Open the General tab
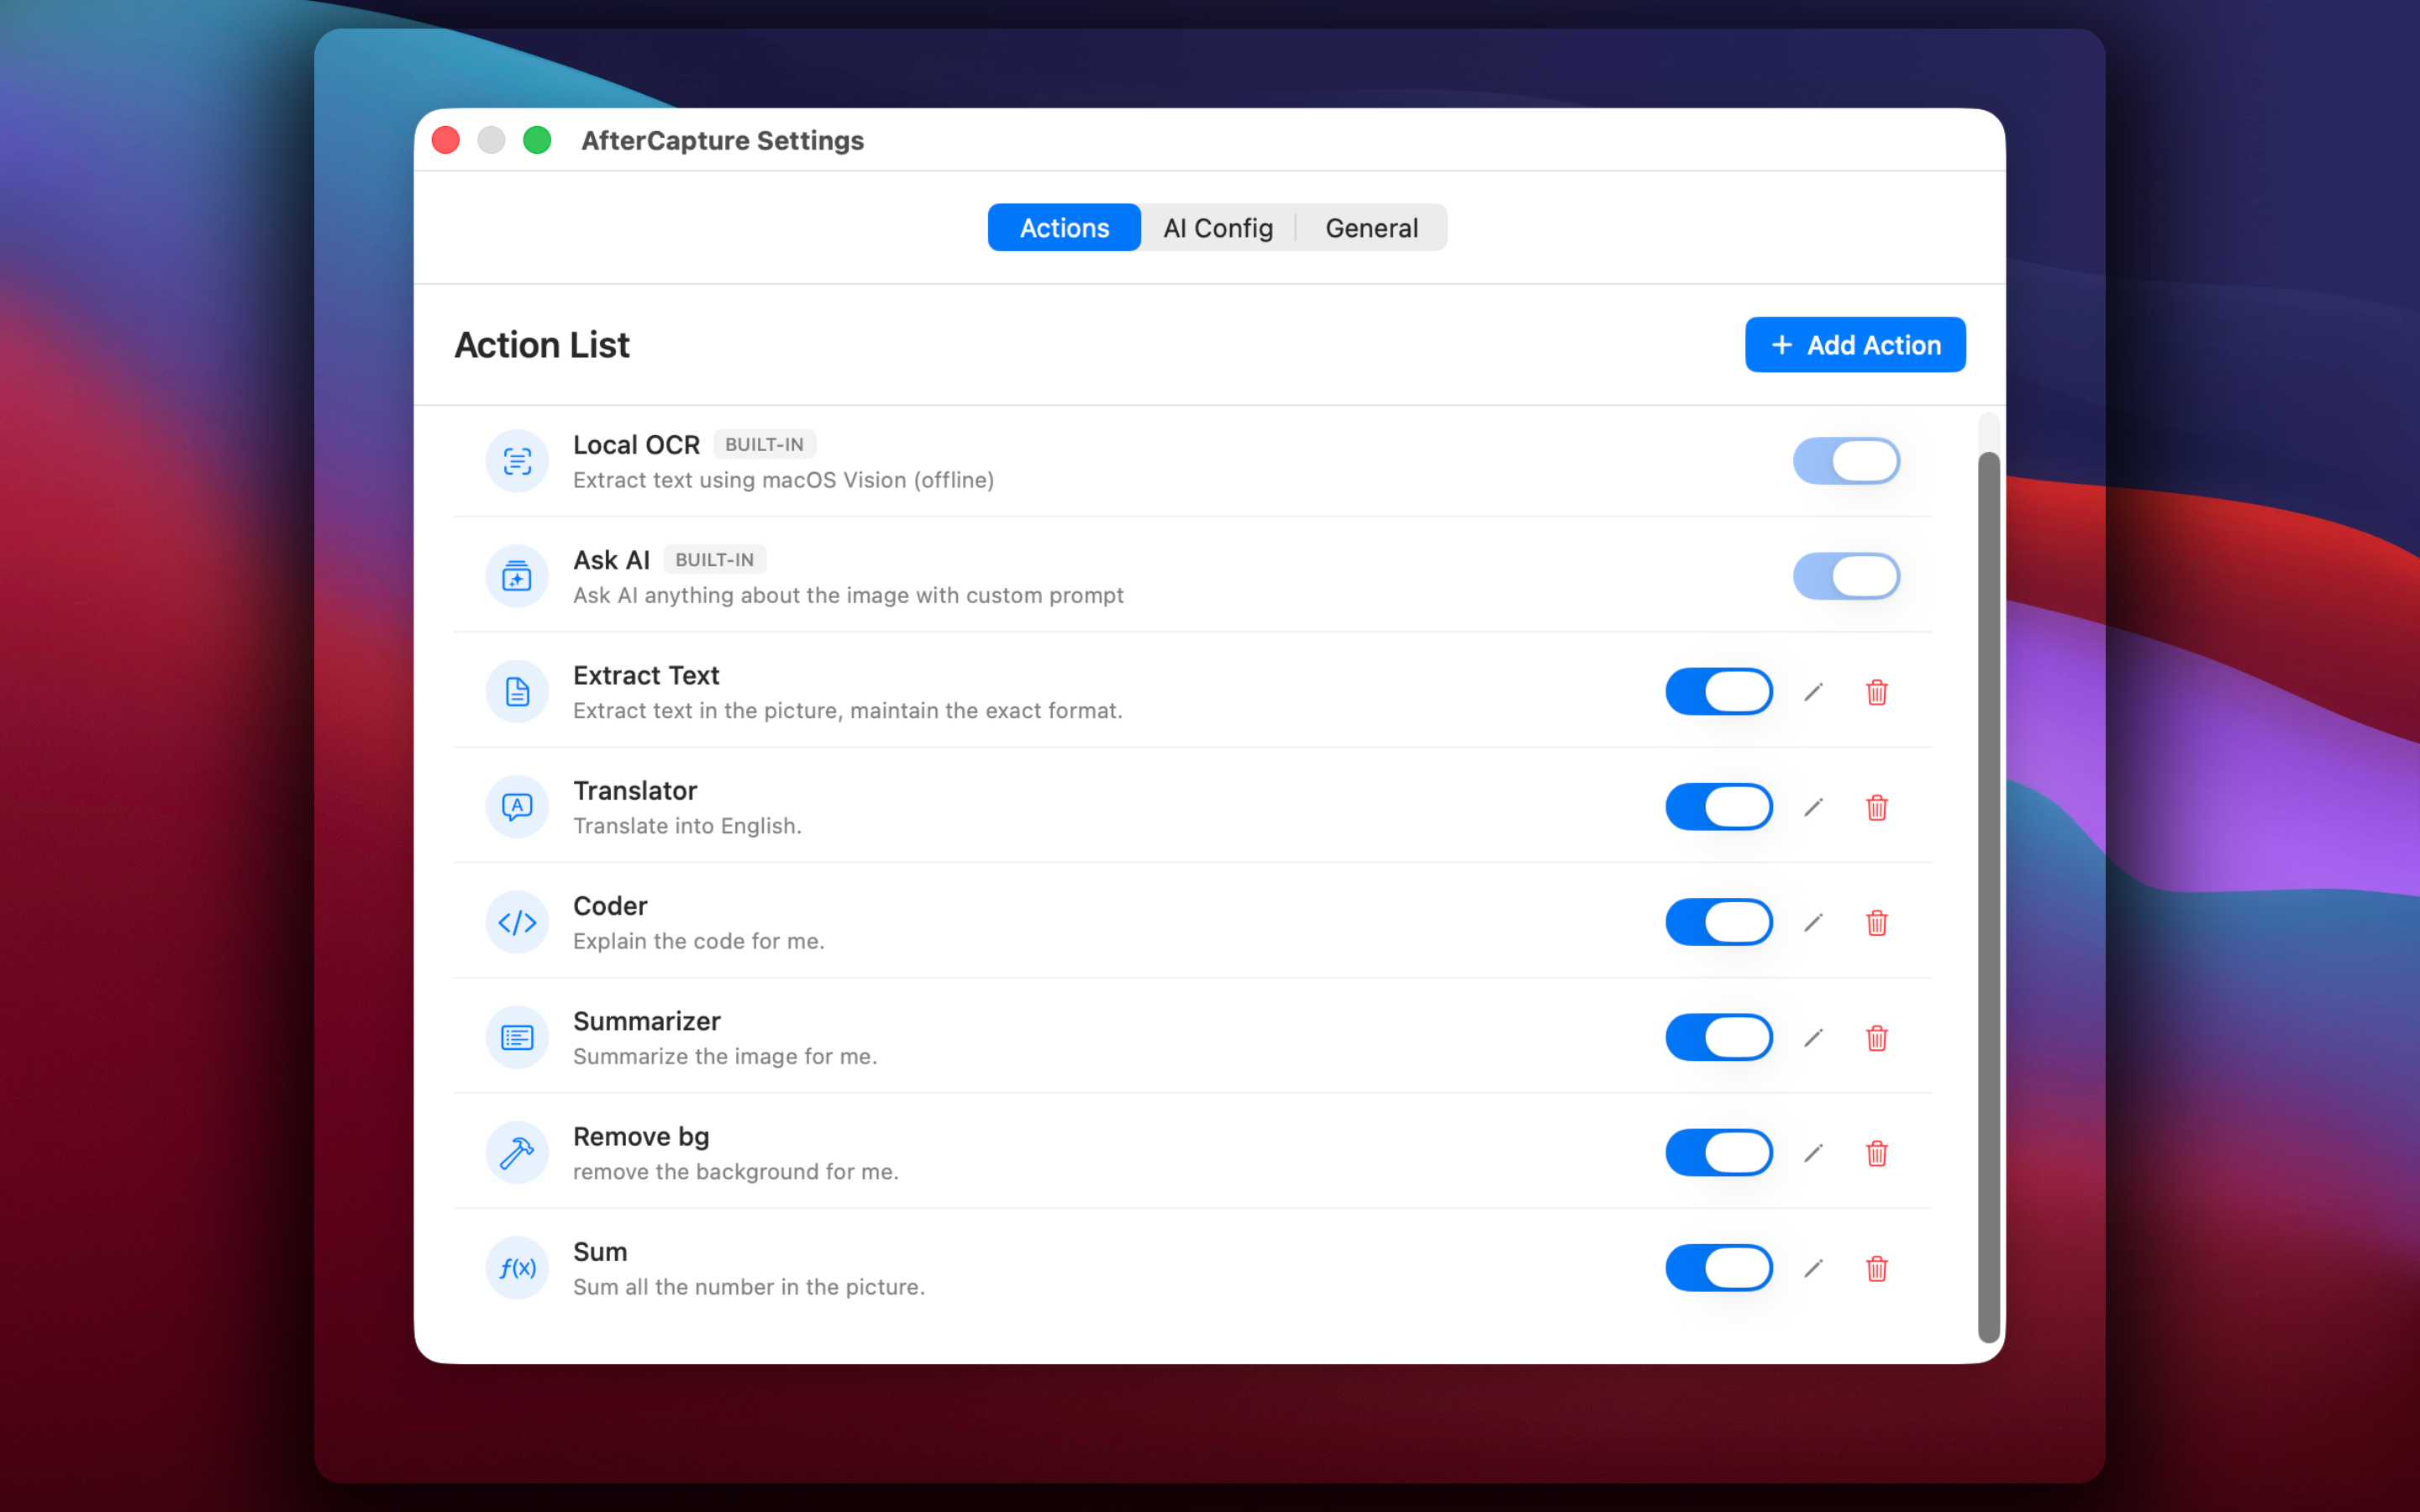 (1371, 228)
